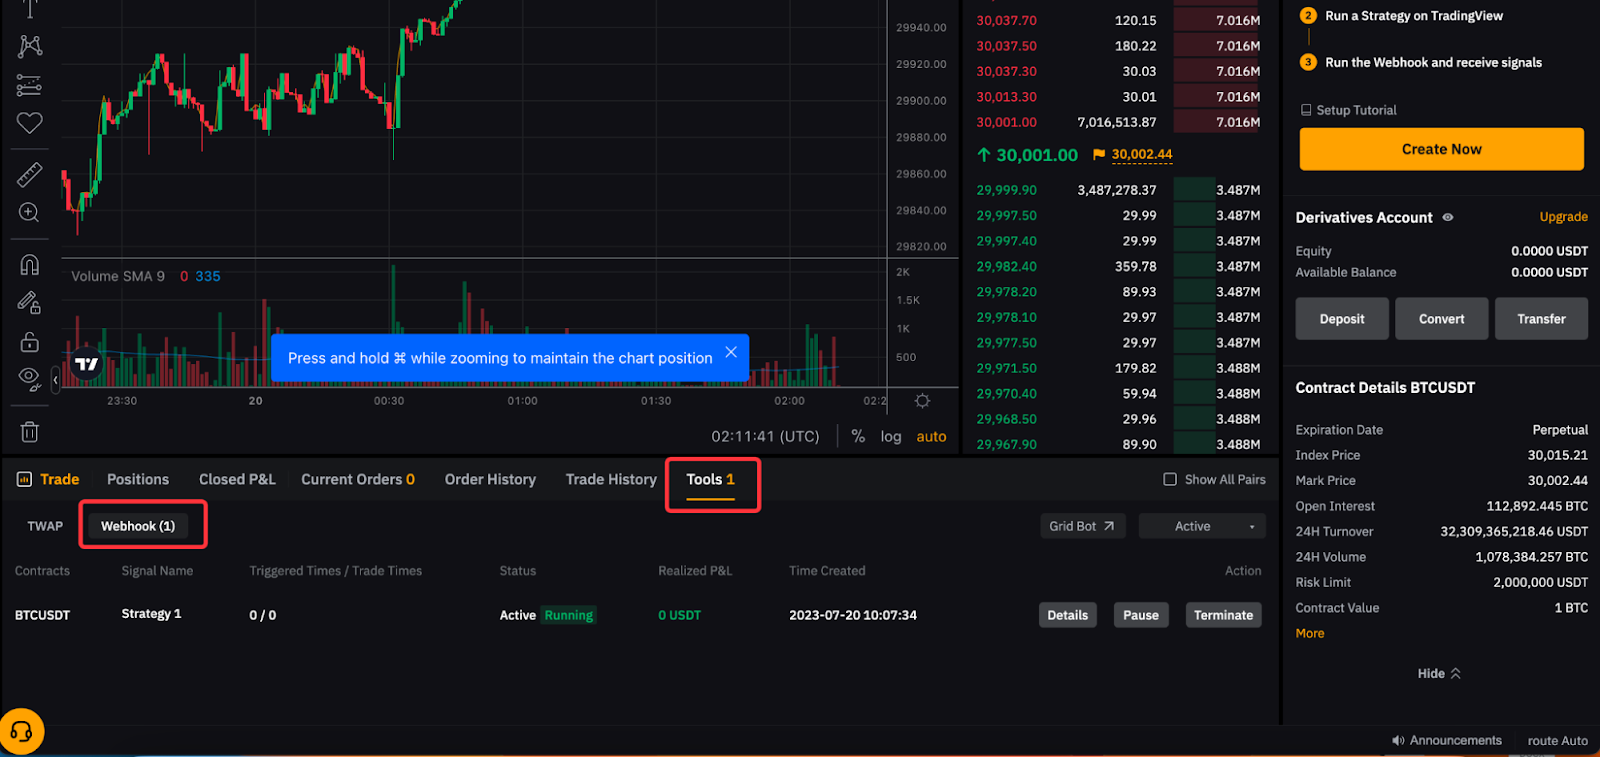This screenshot has height=757, width=1600.
Task: Activate the zoom in magnifier tool
Action: coord(29,212)
